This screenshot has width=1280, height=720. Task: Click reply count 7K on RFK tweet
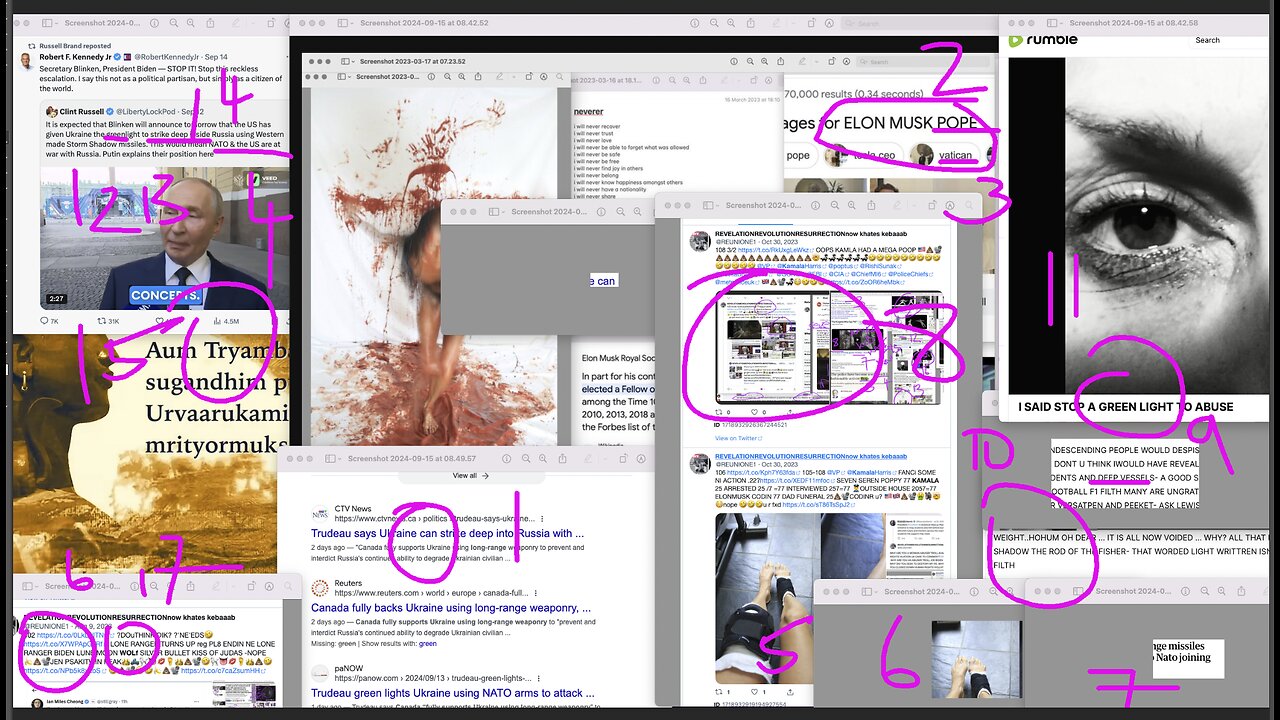pos(47,321)
